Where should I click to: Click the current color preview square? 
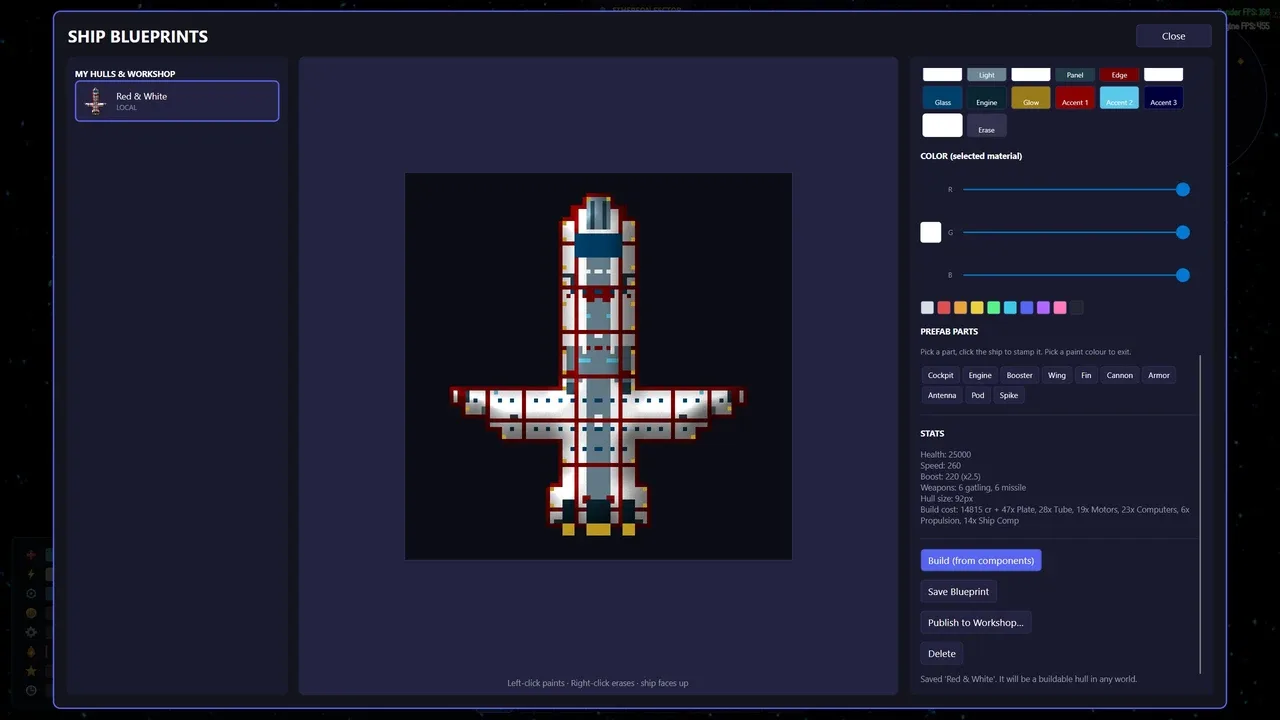tap(931, 232)
